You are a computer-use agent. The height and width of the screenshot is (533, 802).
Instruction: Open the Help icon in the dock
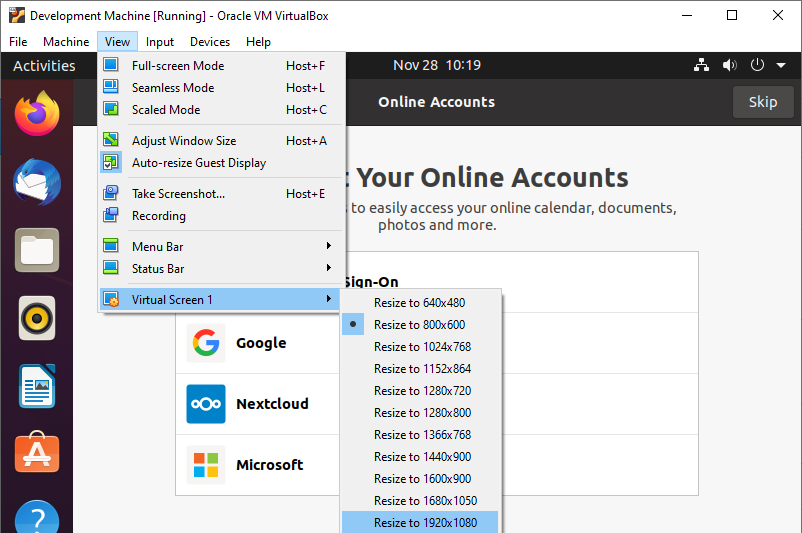[x=37, y=518]
